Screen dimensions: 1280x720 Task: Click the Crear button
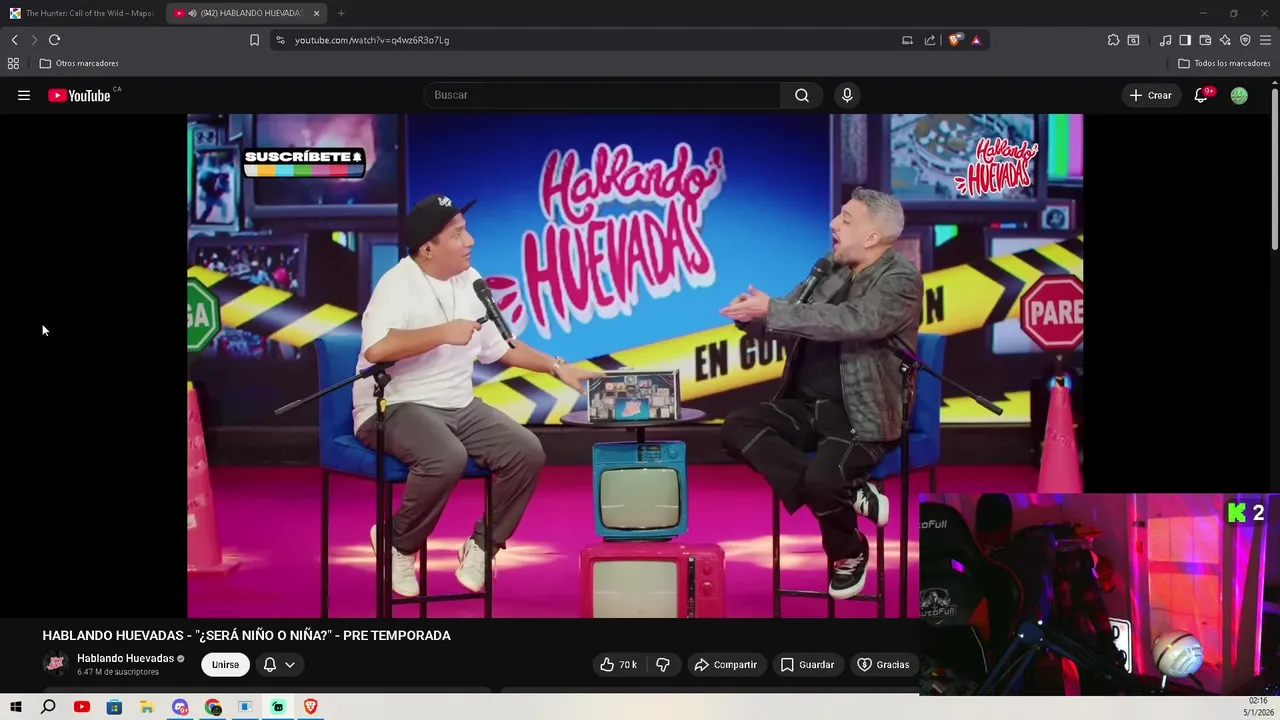point(1150,95)
